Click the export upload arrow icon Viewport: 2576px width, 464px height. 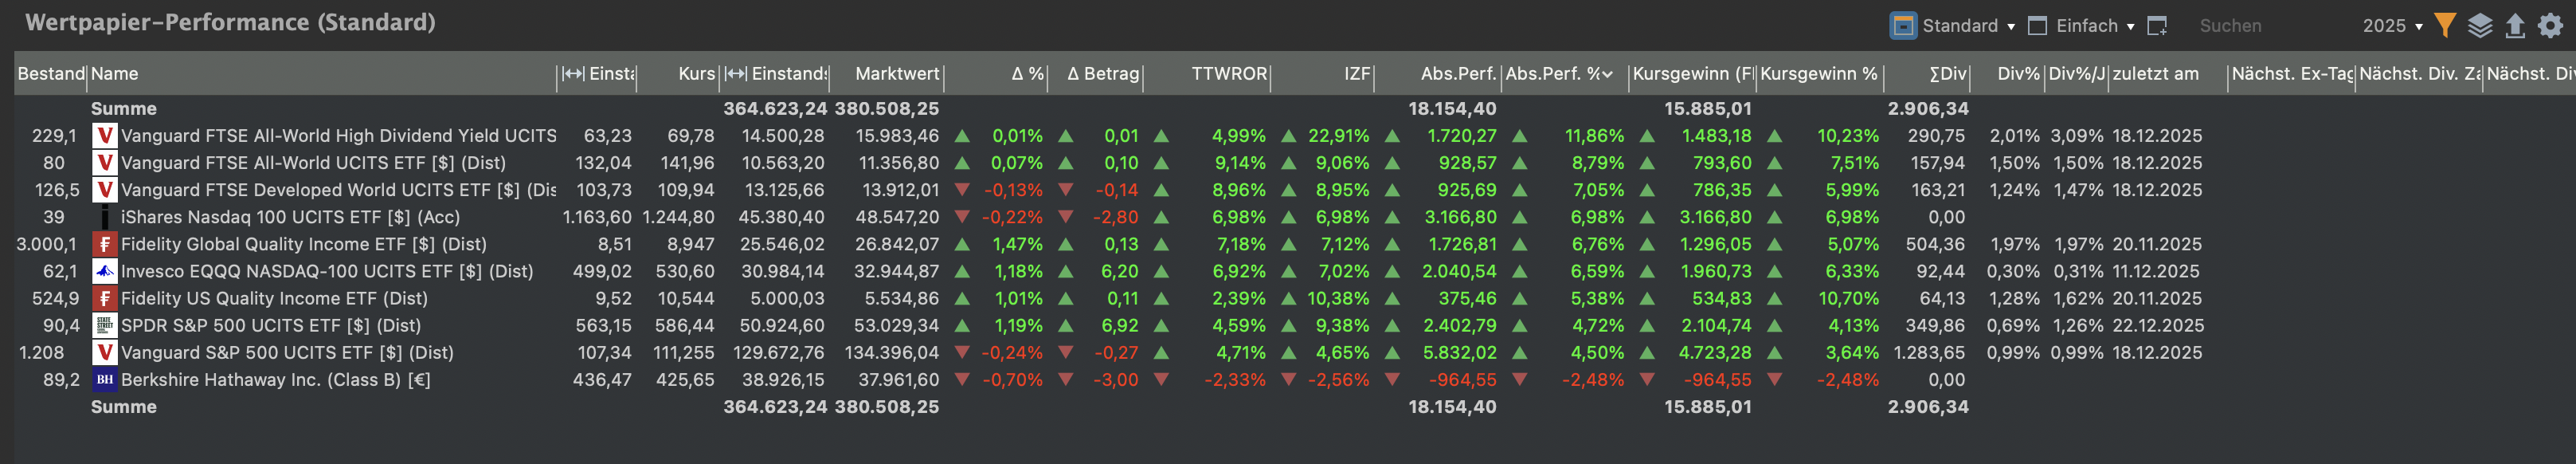(2514, 26)
